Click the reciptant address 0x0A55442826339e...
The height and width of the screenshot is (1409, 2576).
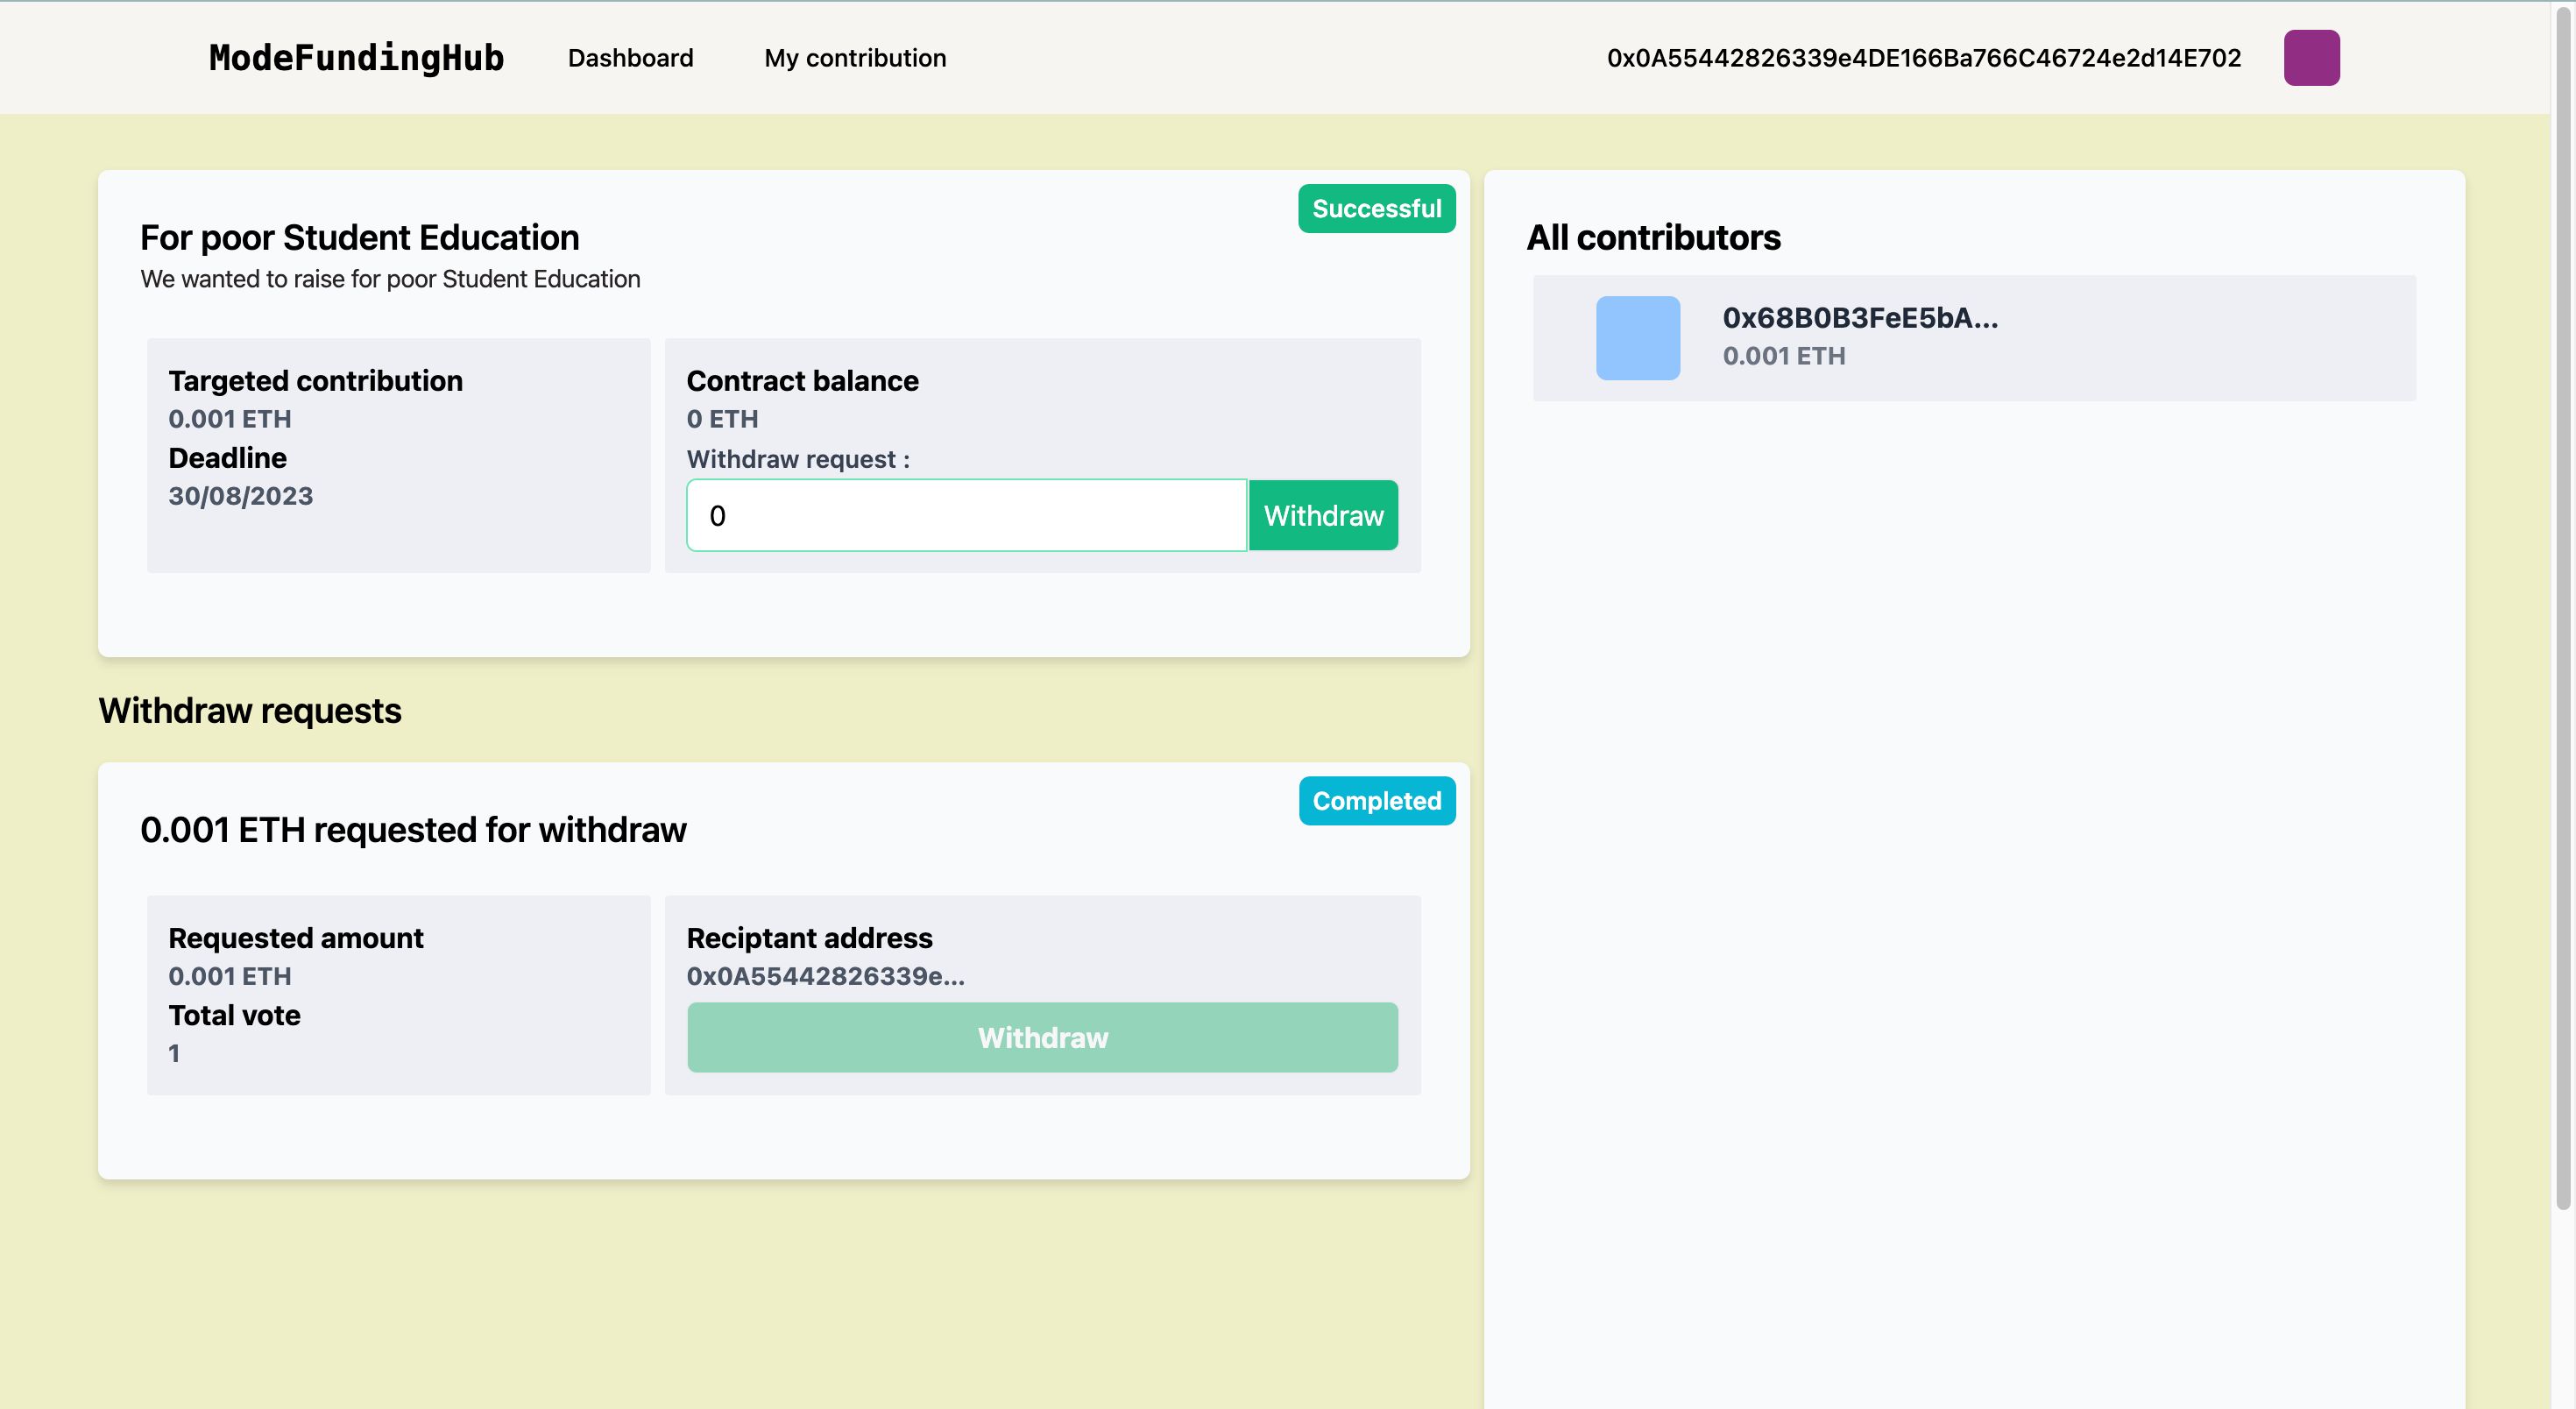tap(825, 976)
